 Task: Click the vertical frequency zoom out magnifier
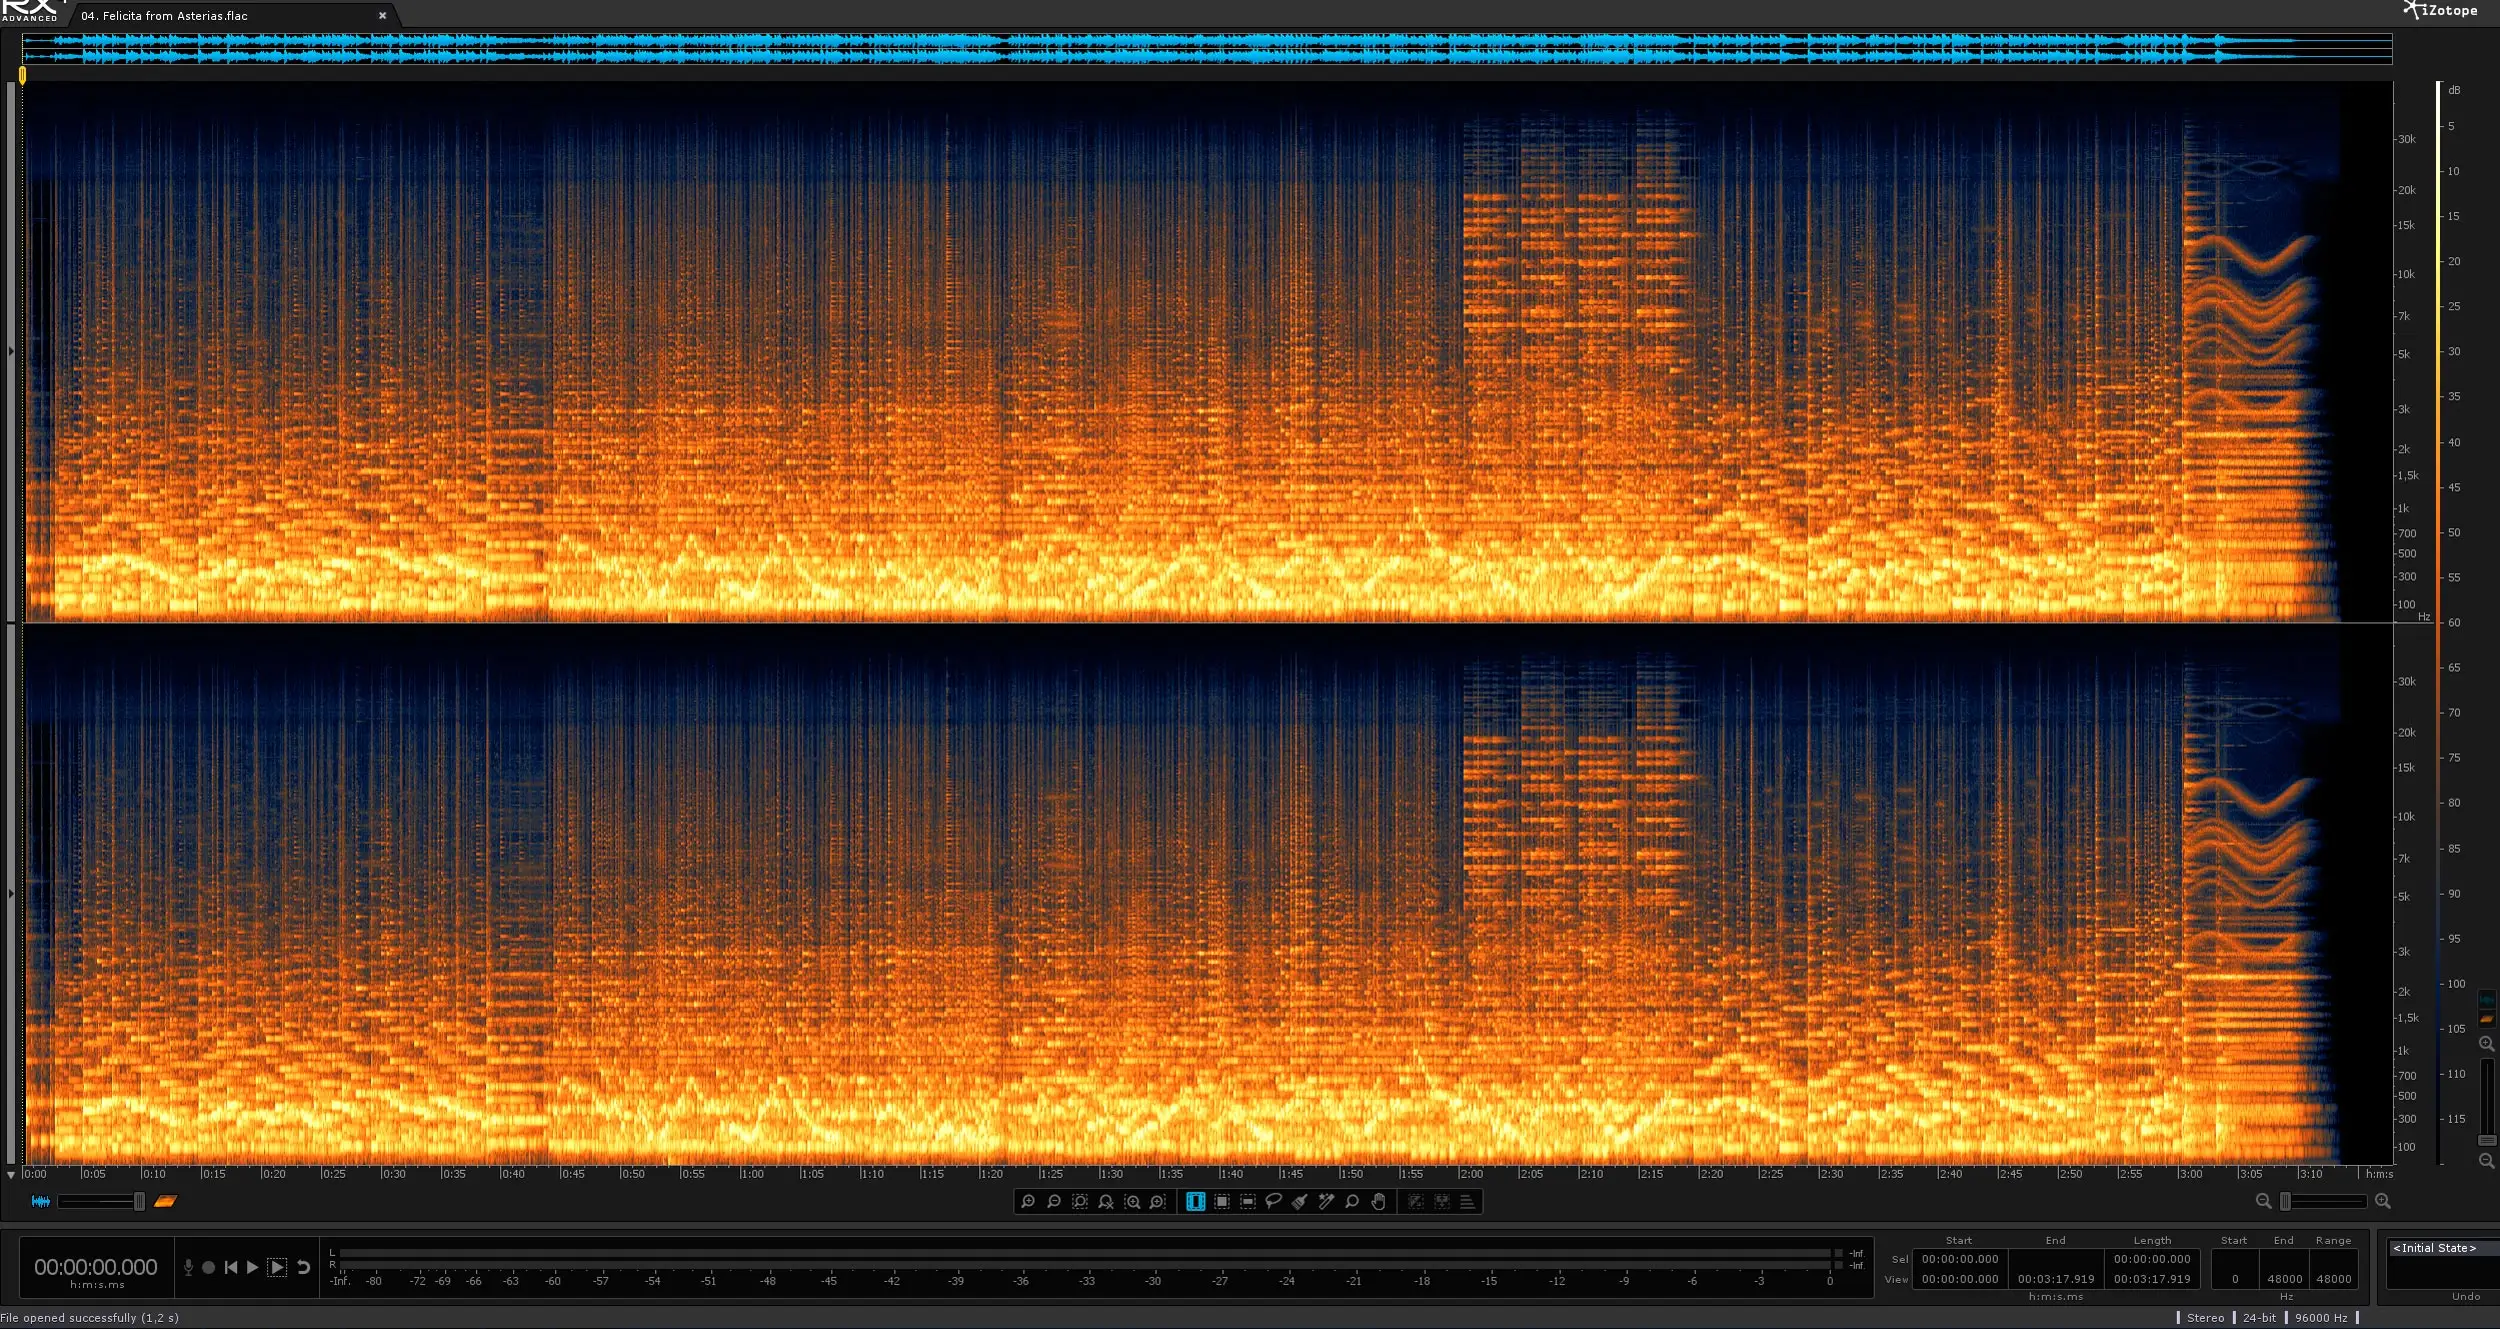pyautogui.click(x=2487, y=1161)
